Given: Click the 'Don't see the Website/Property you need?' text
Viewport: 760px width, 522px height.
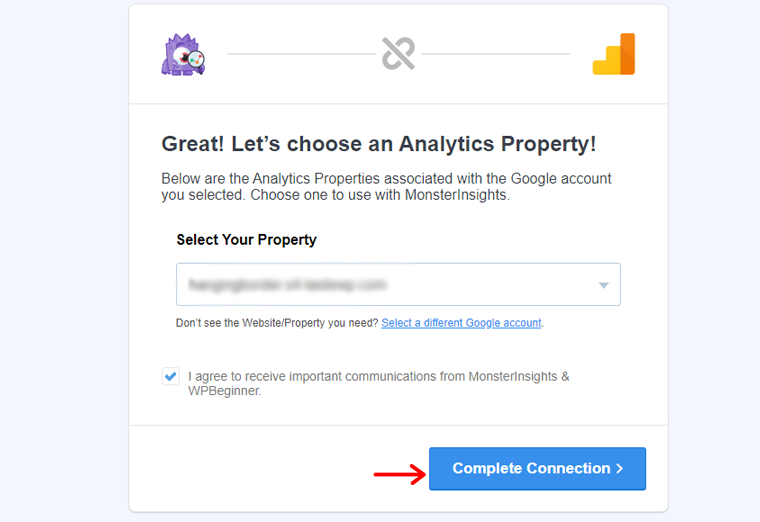Looking at the screenshot, I should tap(277, 323).
